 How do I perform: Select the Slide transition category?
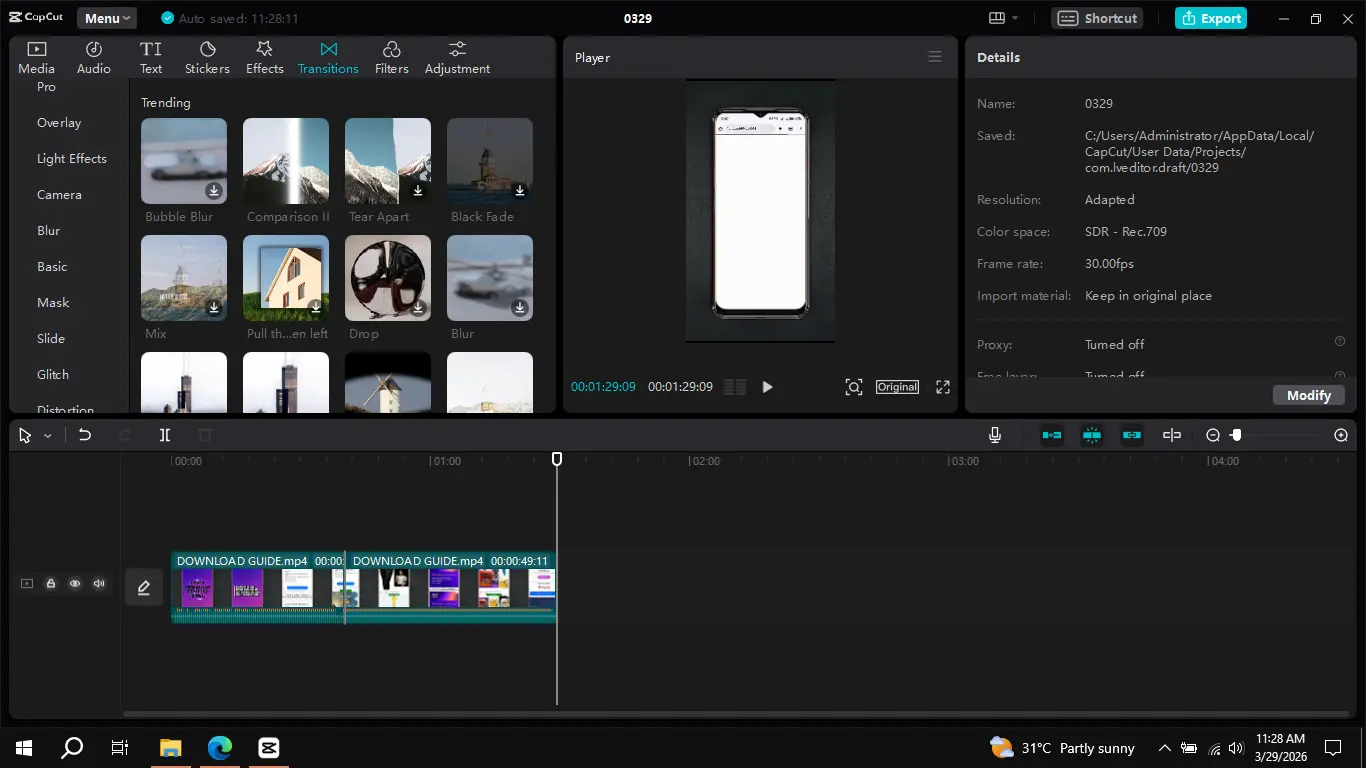point(51,339)
